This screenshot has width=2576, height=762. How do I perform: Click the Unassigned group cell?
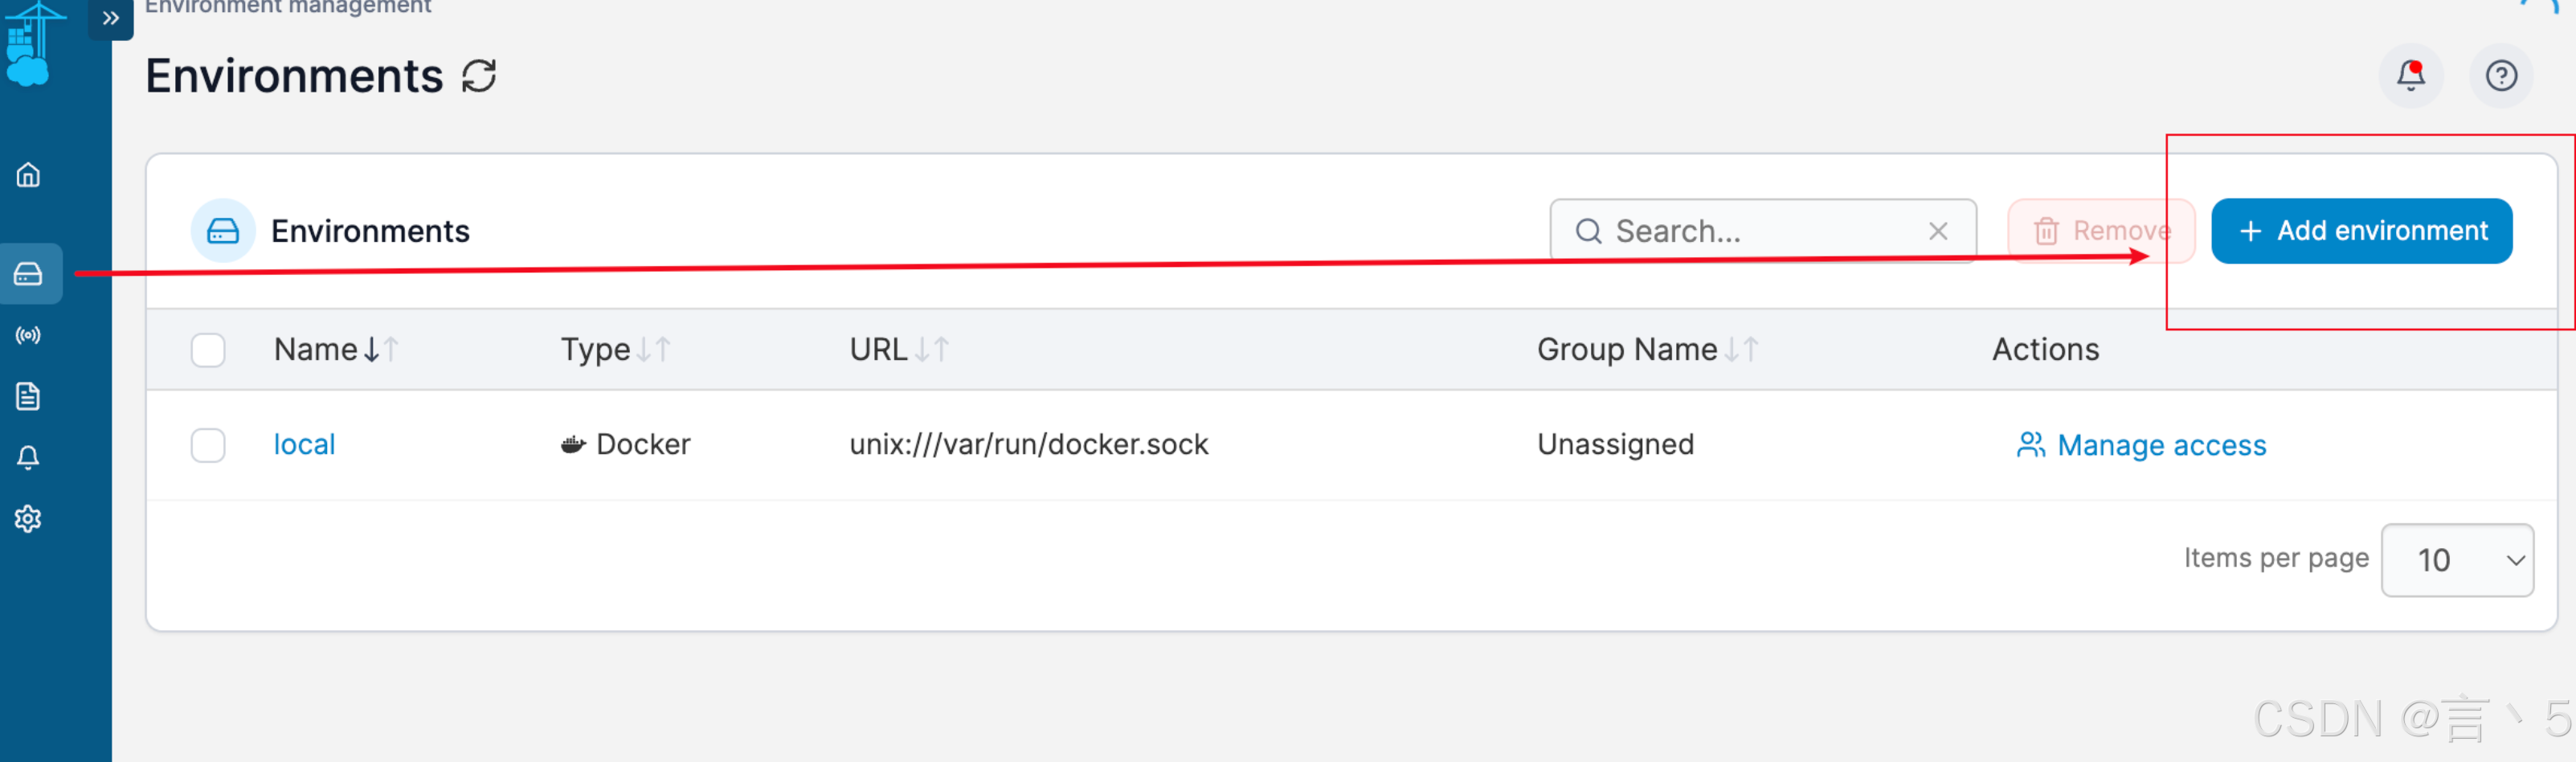coord(1615,444)
